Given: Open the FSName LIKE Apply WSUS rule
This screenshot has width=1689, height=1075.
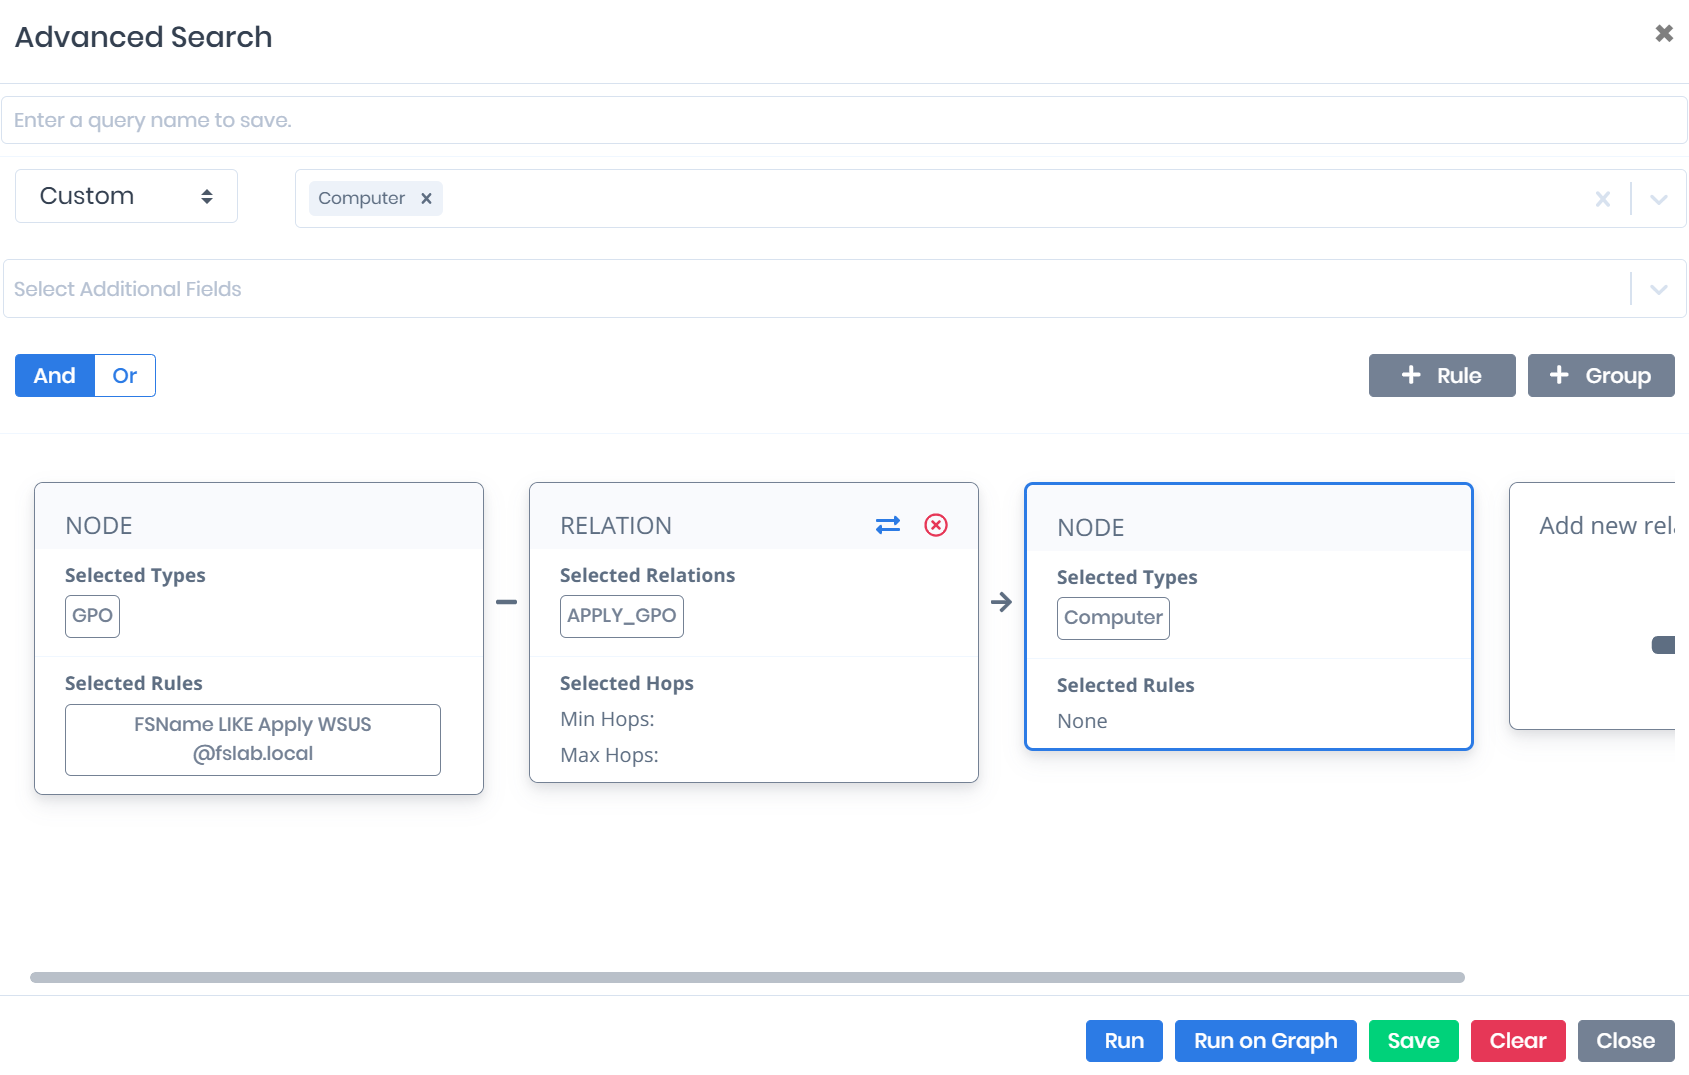Looking at the screenshot, I should 252,739.
